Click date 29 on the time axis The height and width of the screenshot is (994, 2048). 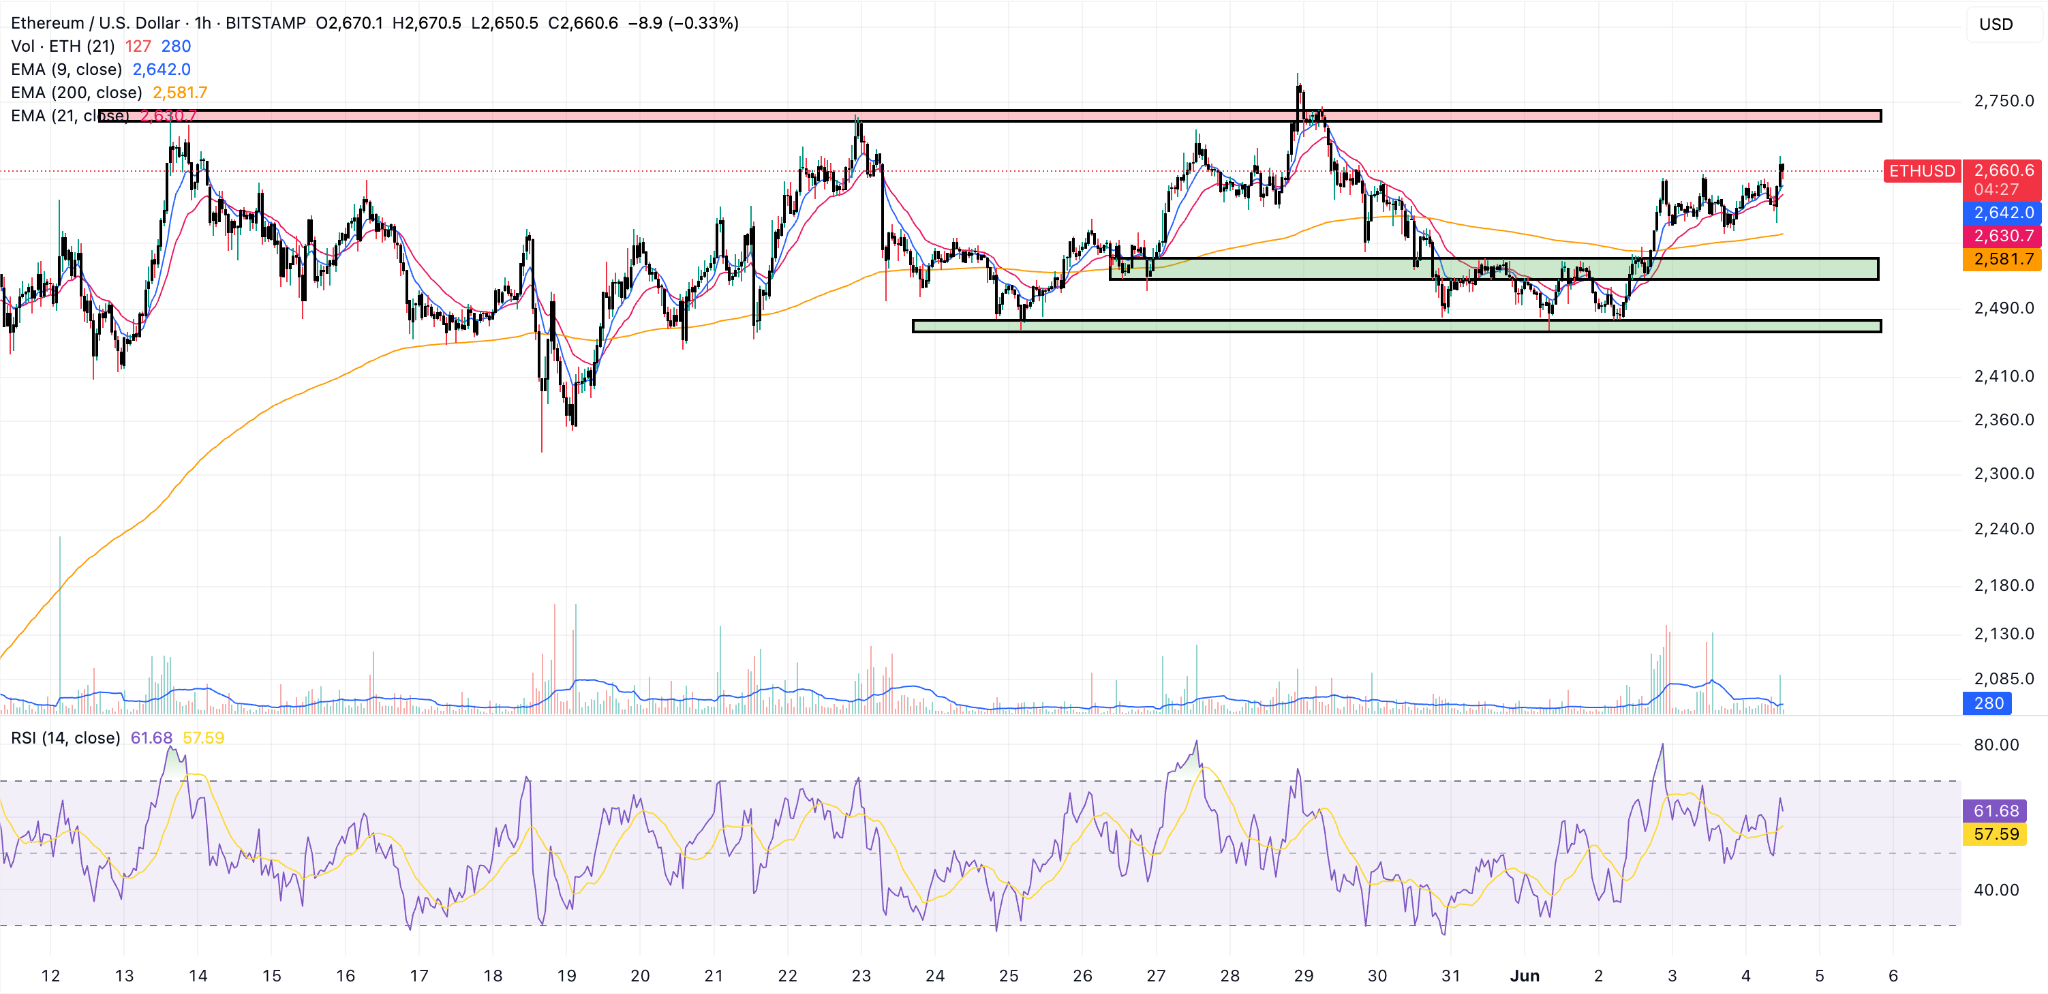1303,976
